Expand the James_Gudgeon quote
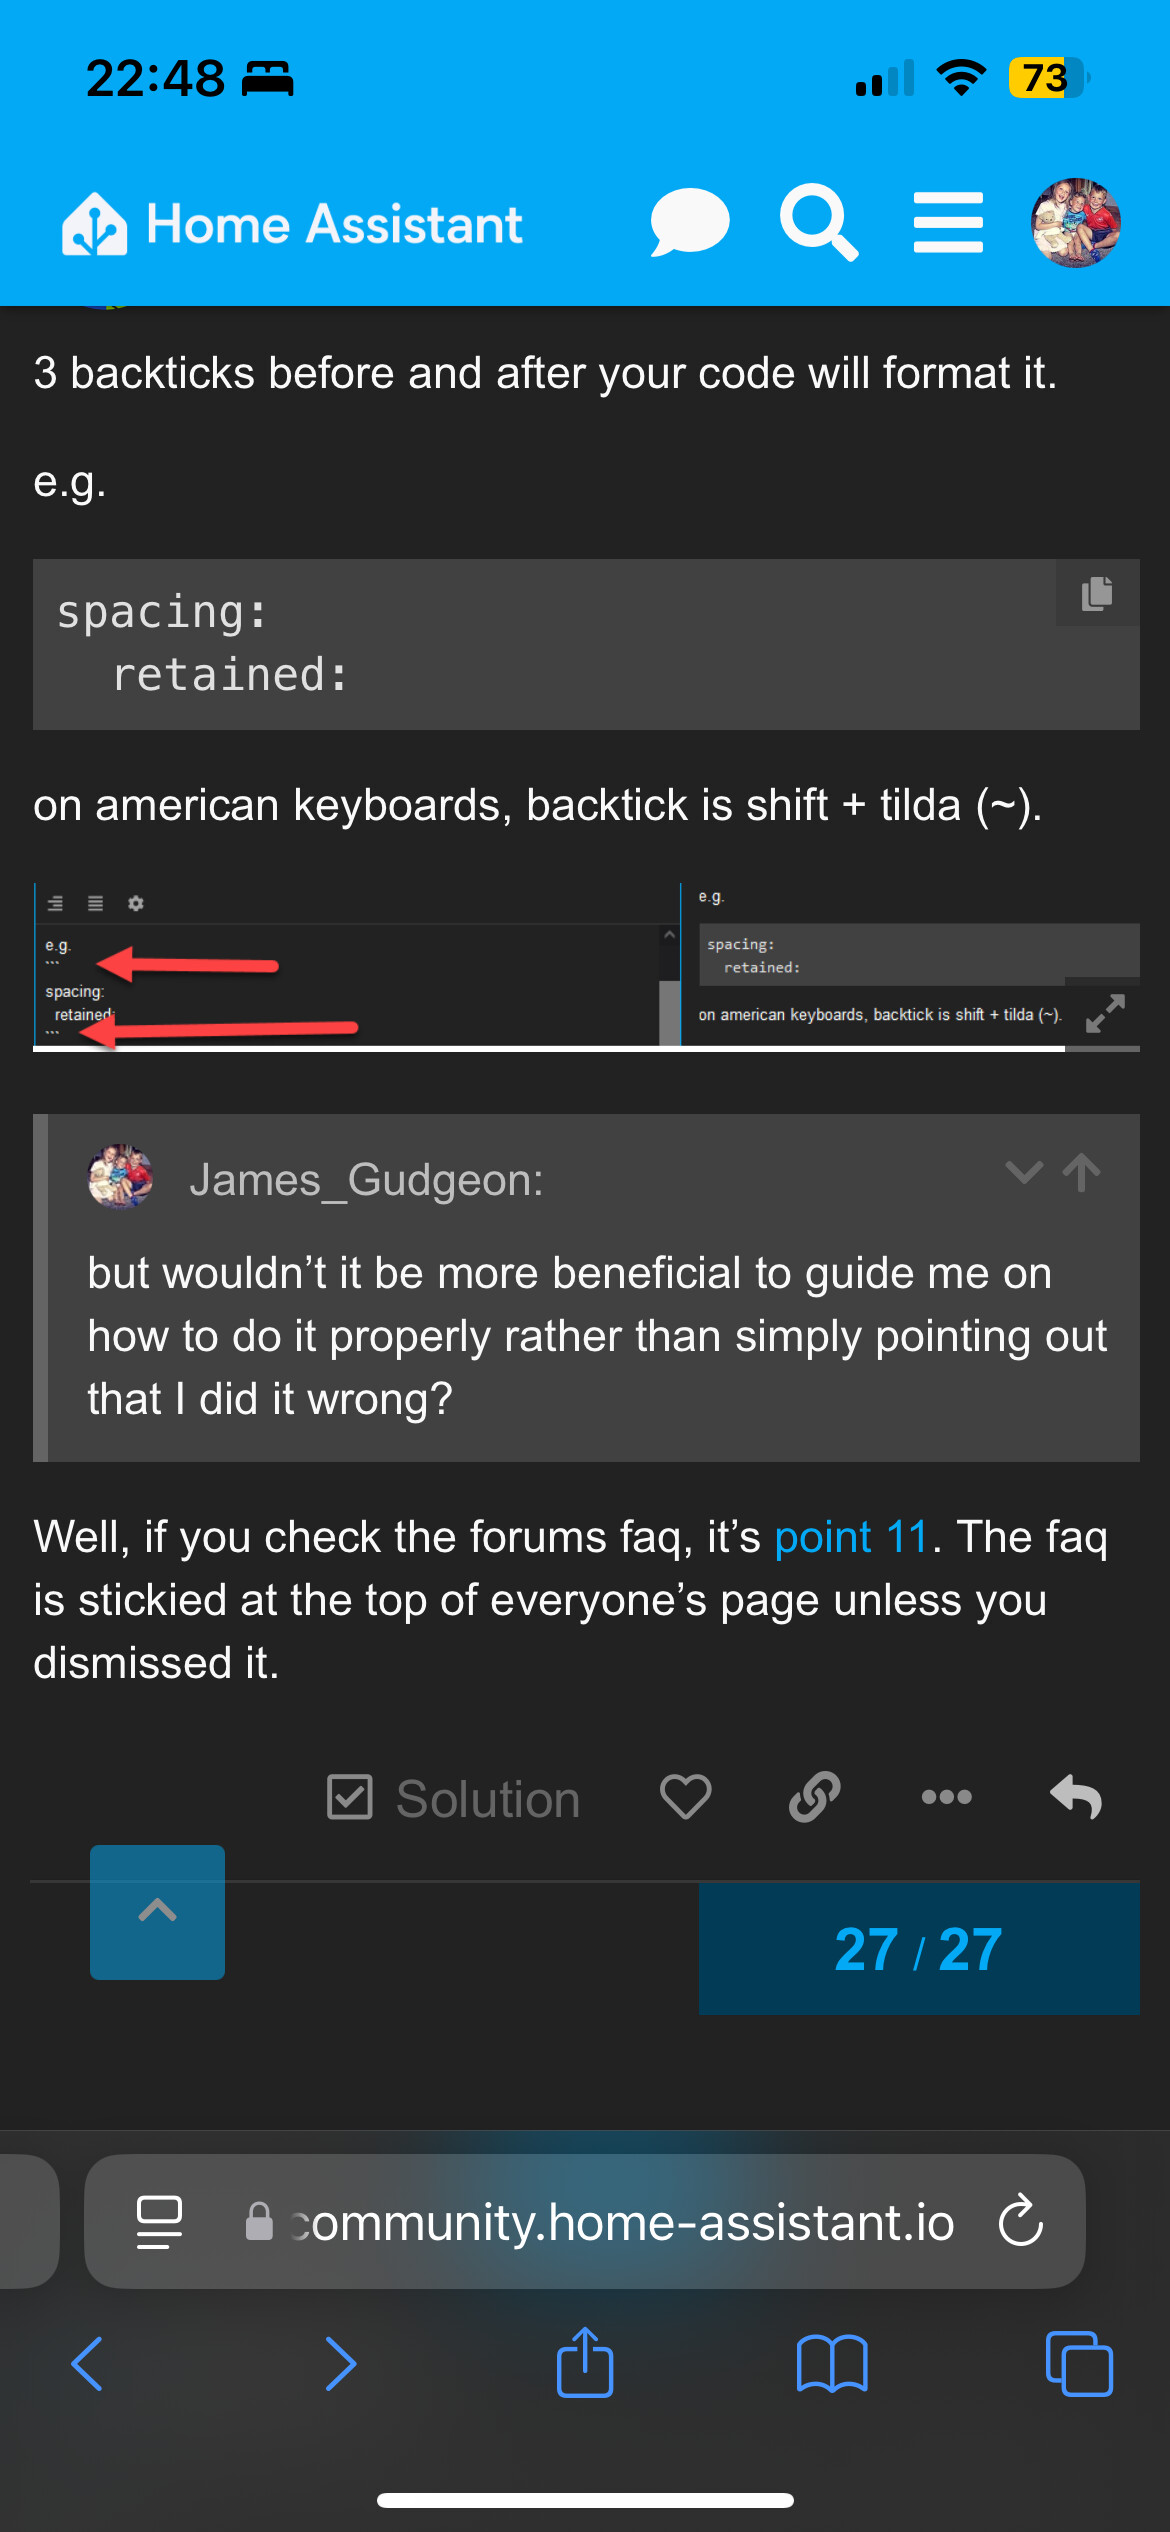1170x2532 pixels. coord(1023,1172)
